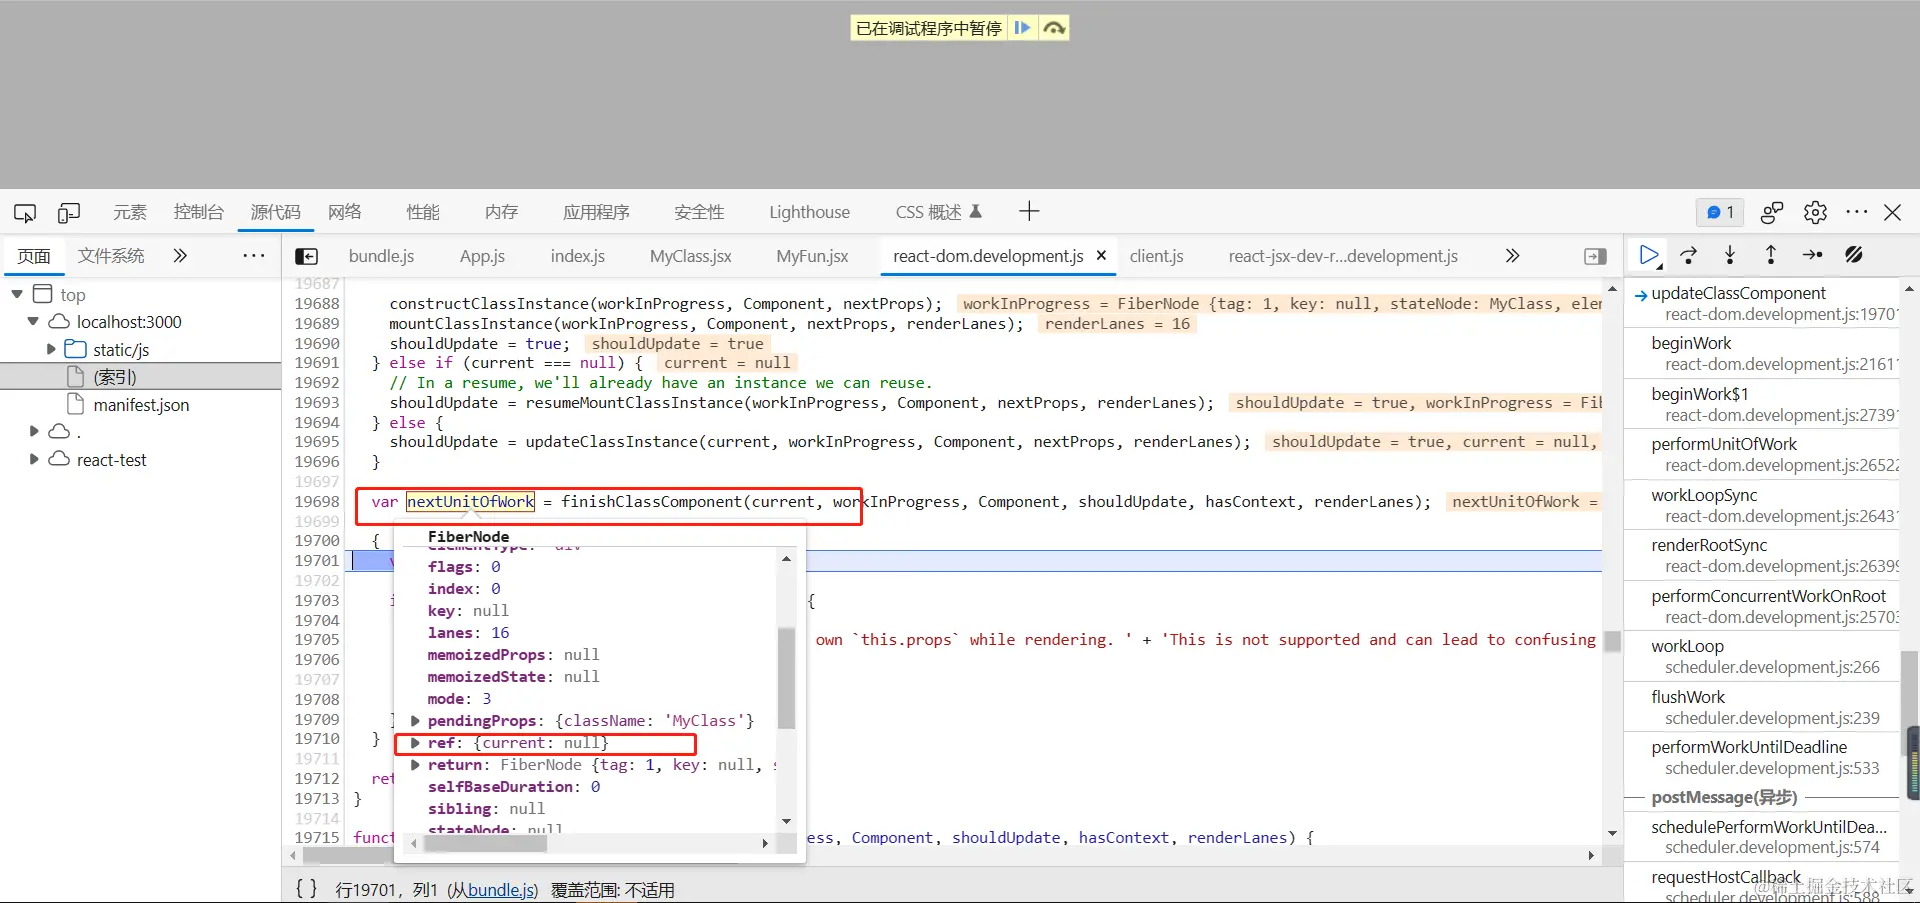1920x903 pixels.
Task: Switch to App.js file tab
Action: point(482,256)
